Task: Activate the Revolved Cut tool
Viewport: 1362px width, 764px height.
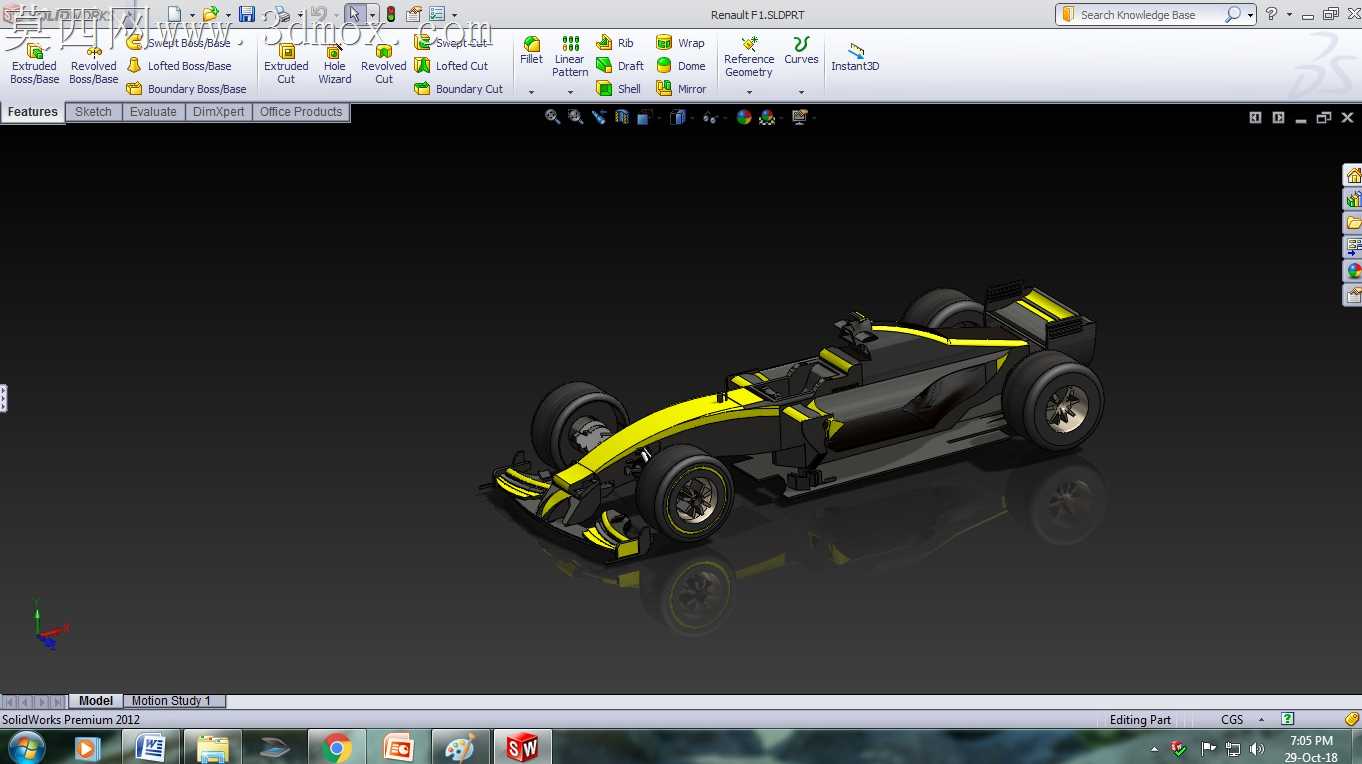Action: [x=384, y=63]
